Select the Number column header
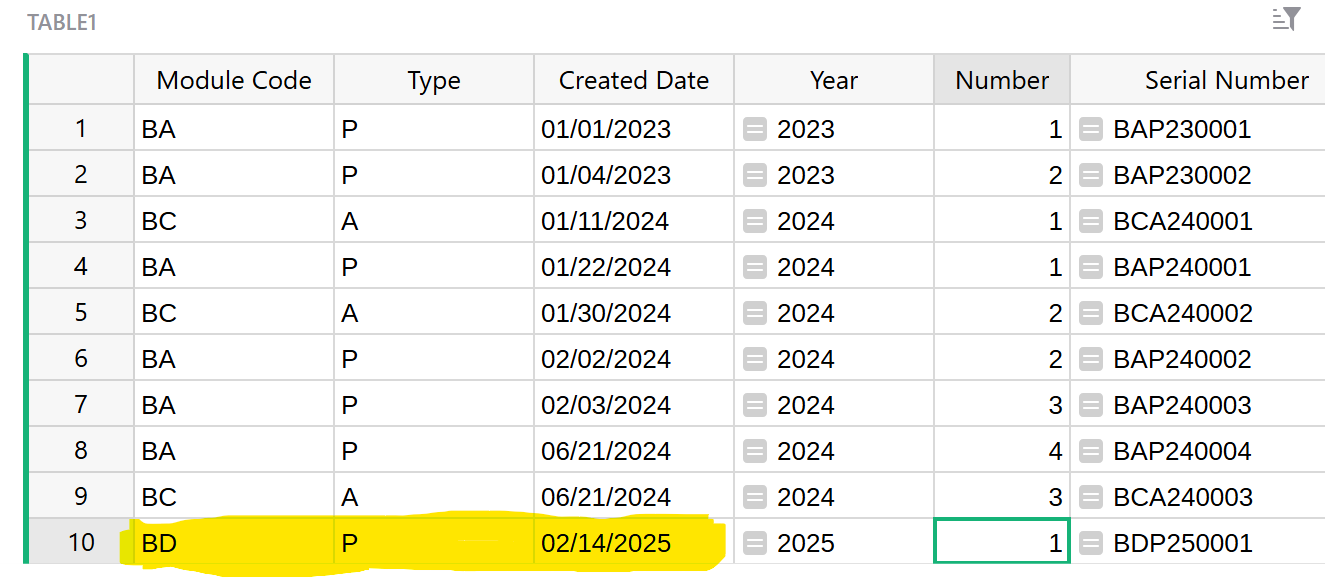Screen dimensions: 1325x578 (1002, 80)
